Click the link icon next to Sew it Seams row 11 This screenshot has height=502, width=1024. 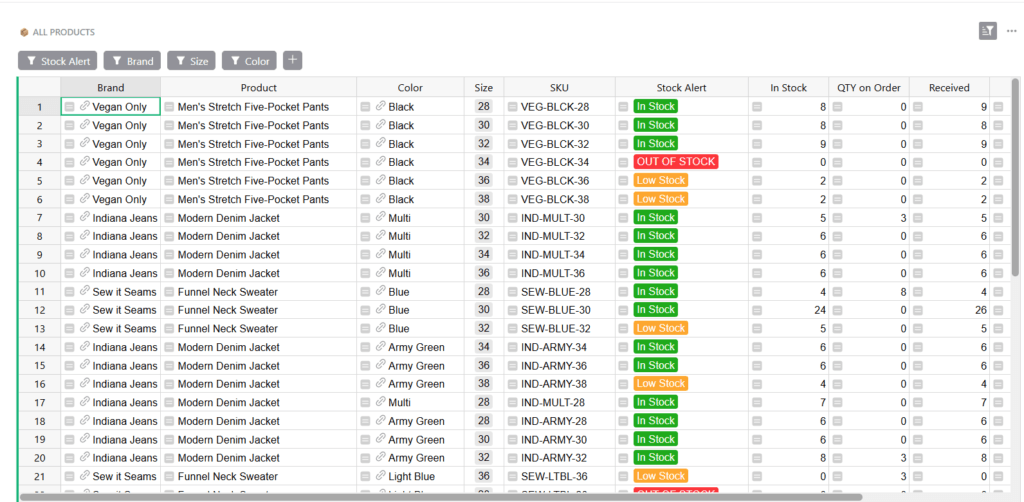[x=84, y=290]
